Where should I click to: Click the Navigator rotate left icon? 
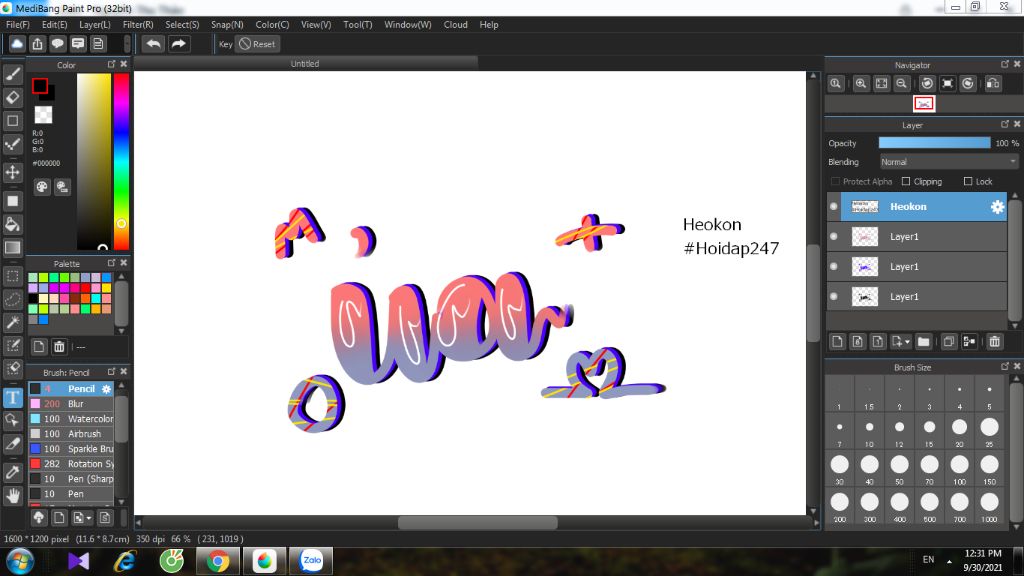[x=927, y=84]
